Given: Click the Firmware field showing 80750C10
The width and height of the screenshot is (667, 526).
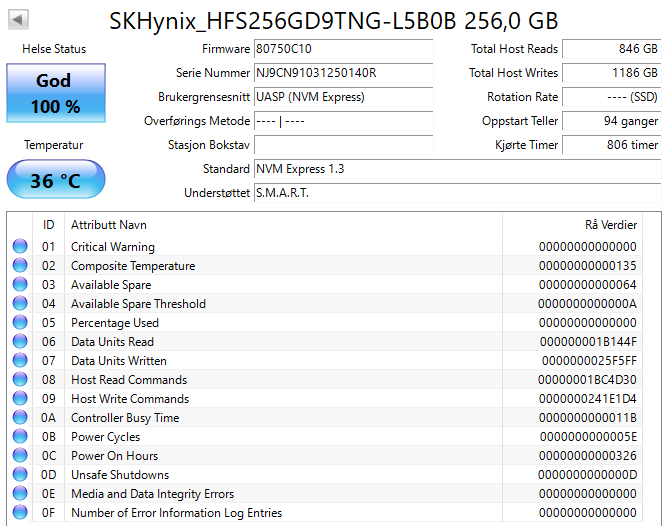Looking at the screenshot, I should (343, 49).
